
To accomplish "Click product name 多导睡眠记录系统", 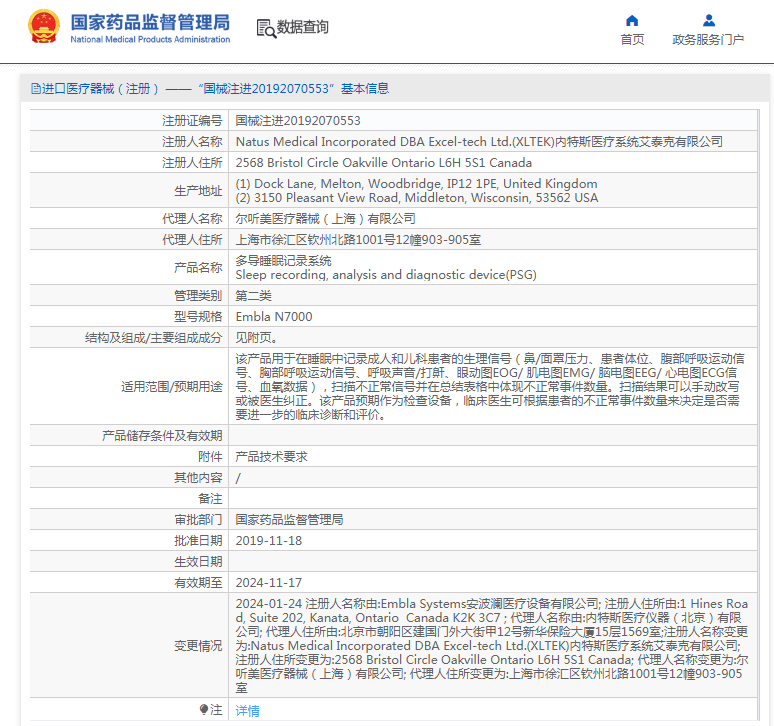I will (x=283, y=261).
